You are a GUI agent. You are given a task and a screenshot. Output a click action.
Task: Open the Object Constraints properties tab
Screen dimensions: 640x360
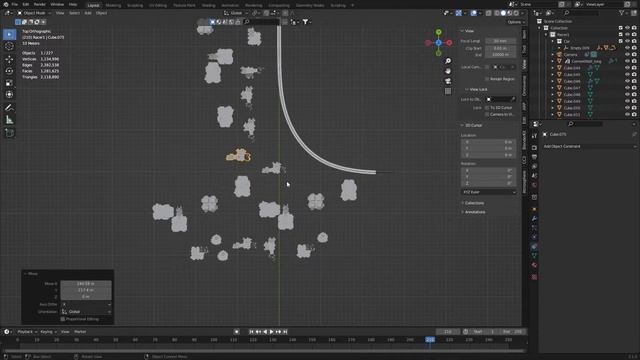click(x=534, y=247)
